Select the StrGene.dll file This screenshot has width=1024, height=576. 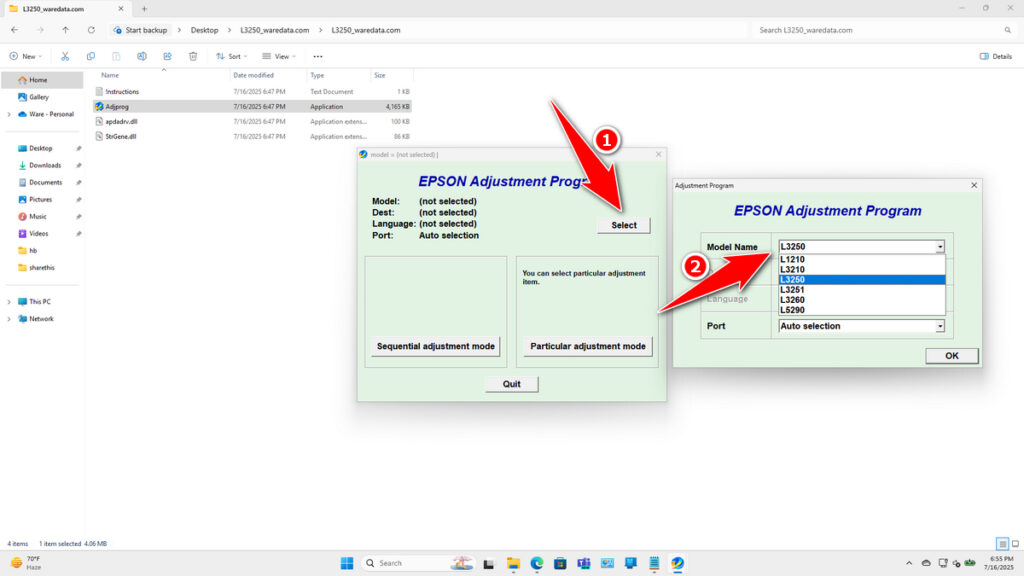coord(252,136)
